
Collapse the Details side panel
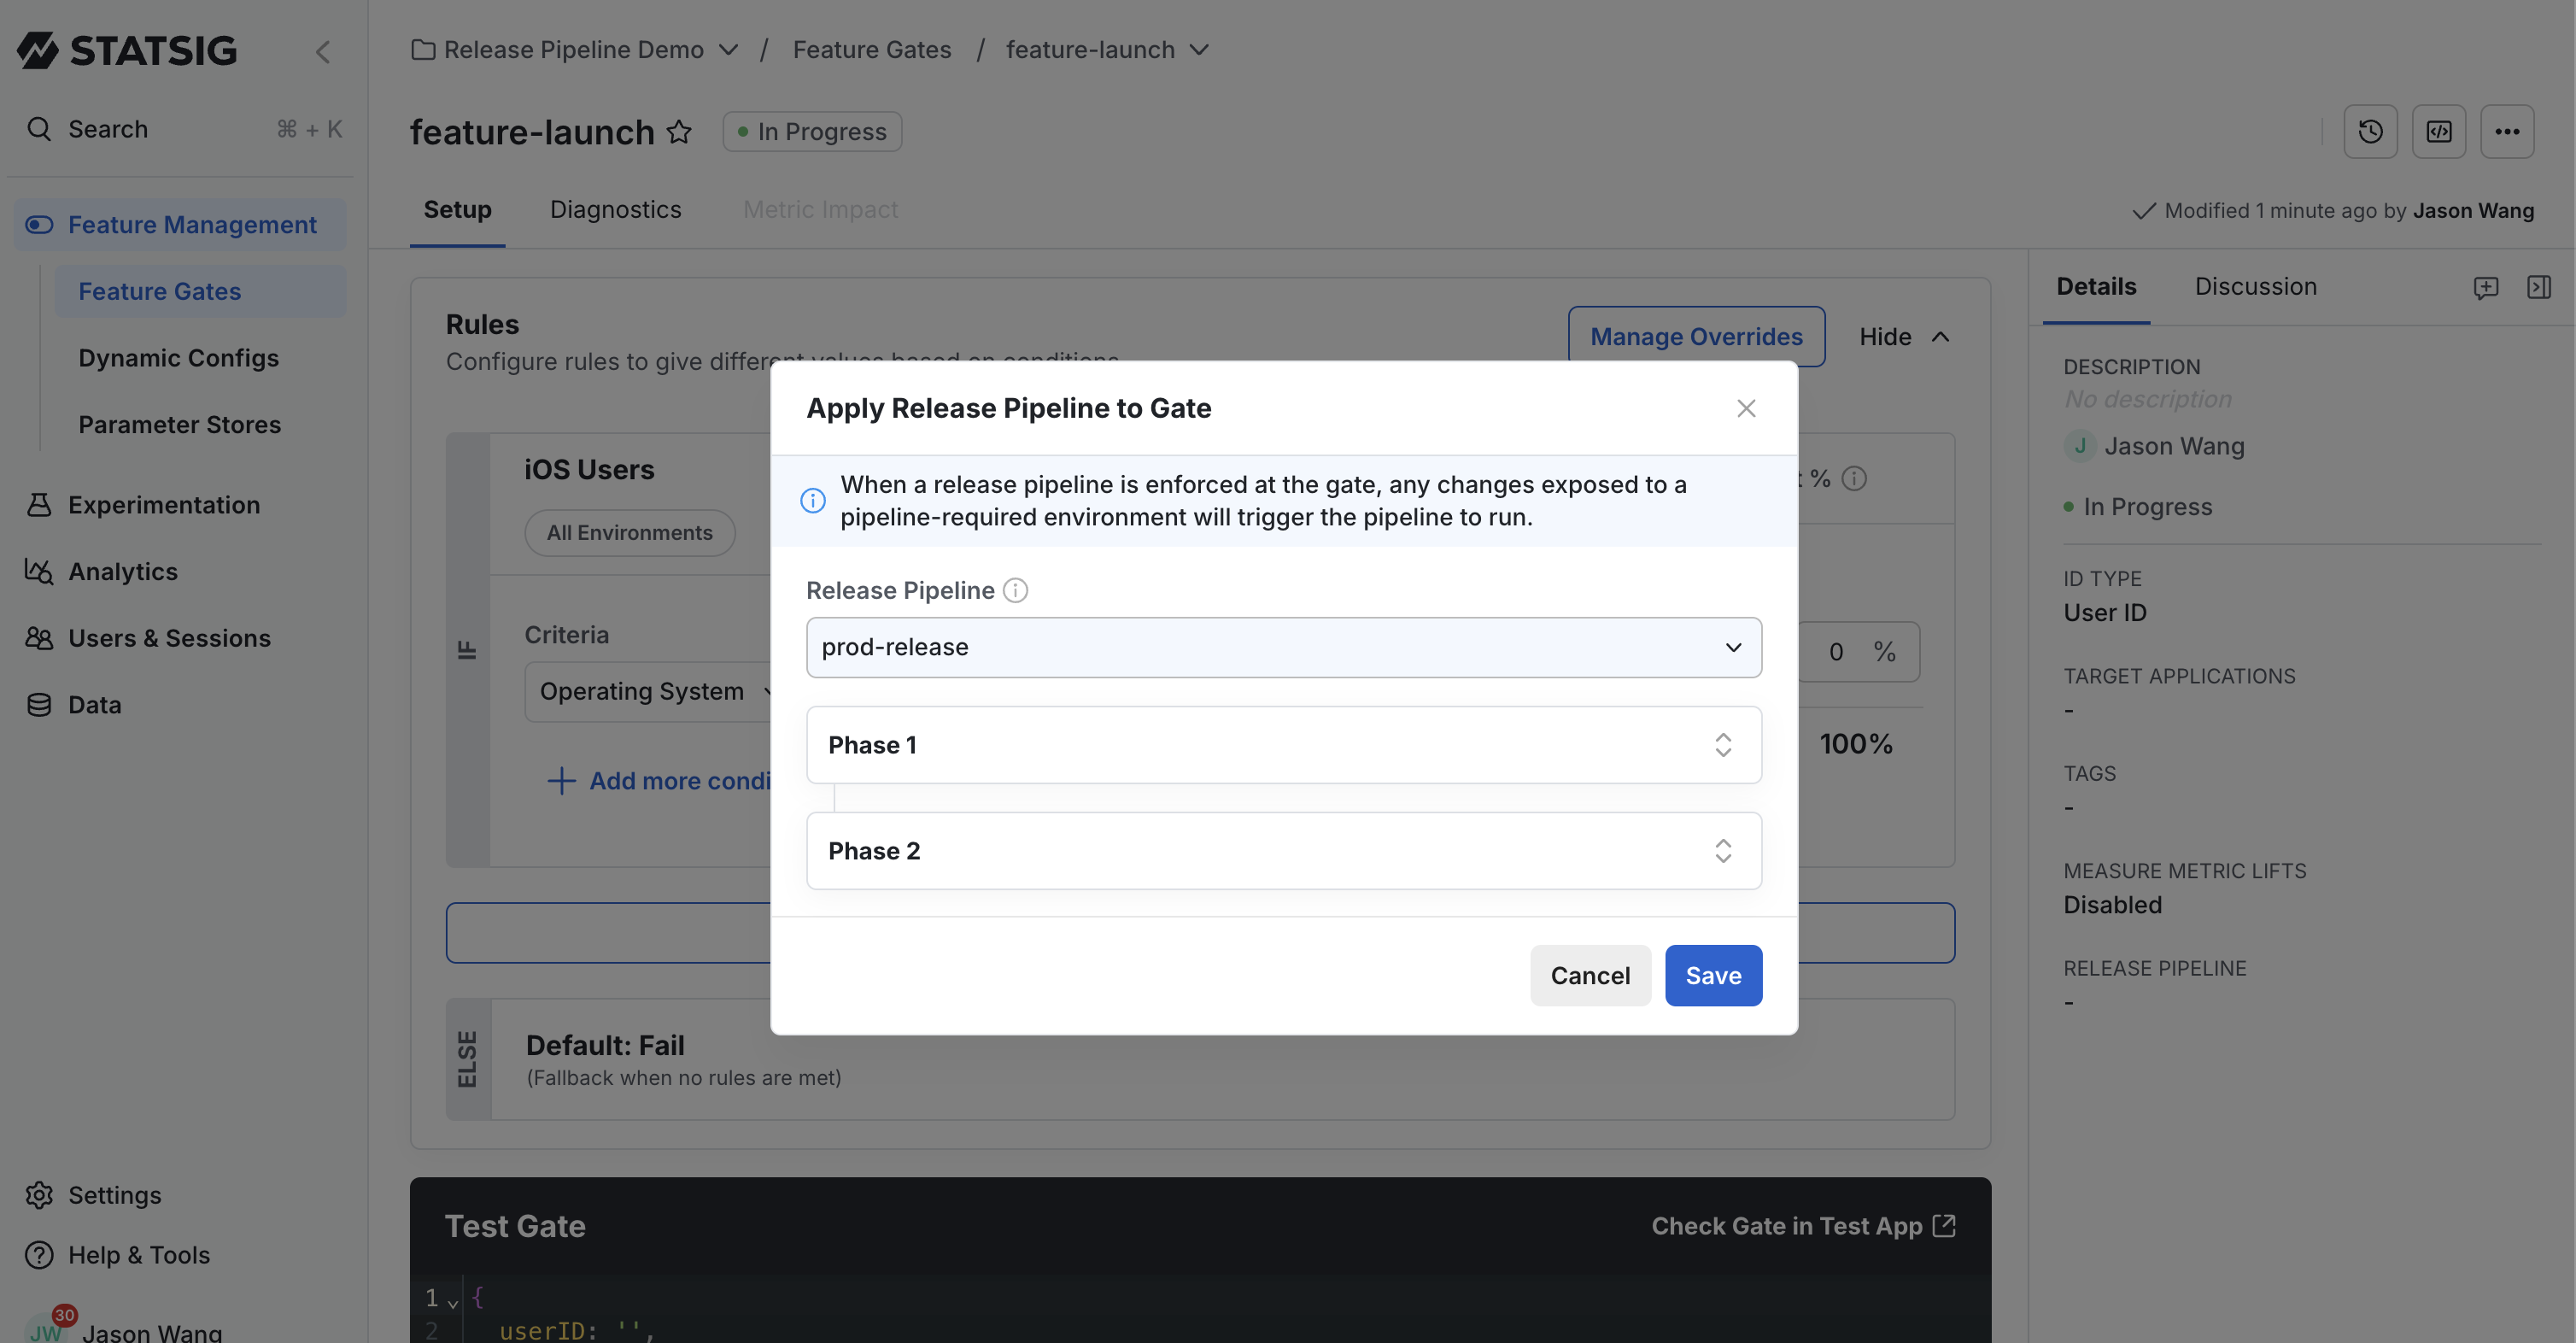tap(2540, 288)
